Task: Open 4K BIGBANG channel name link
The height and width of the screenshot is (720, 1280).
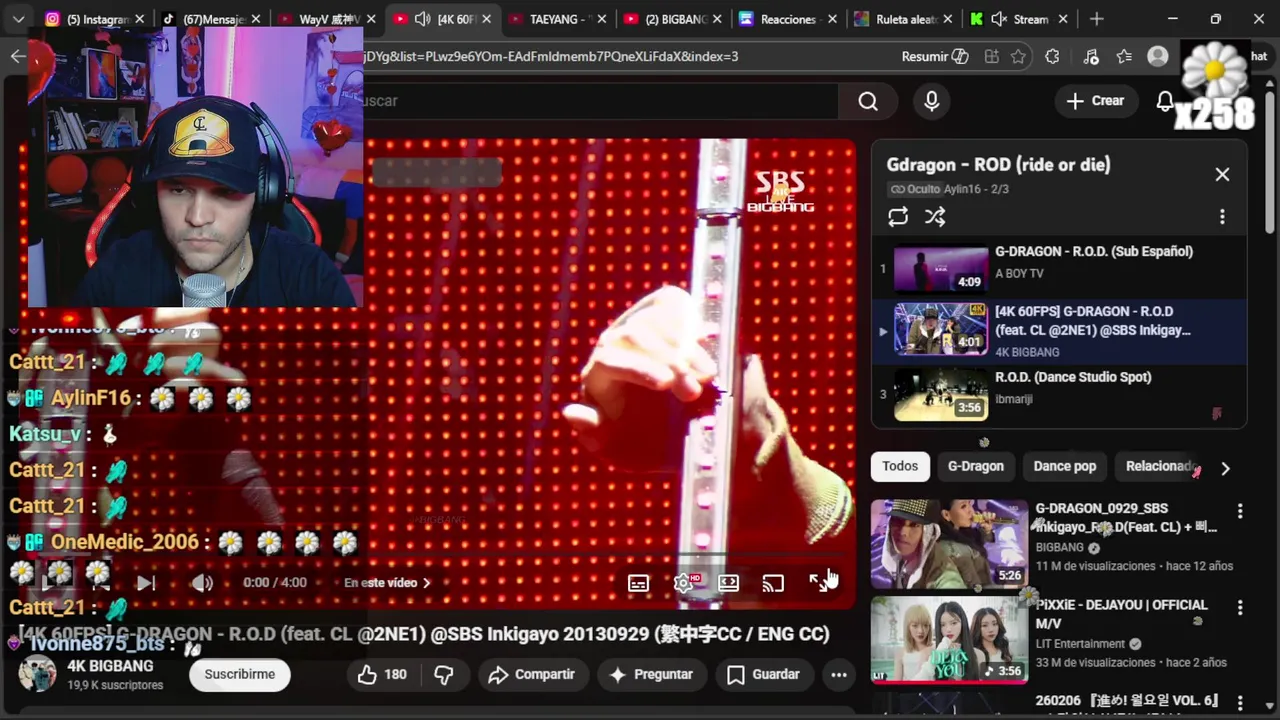Action: point(110,666)
